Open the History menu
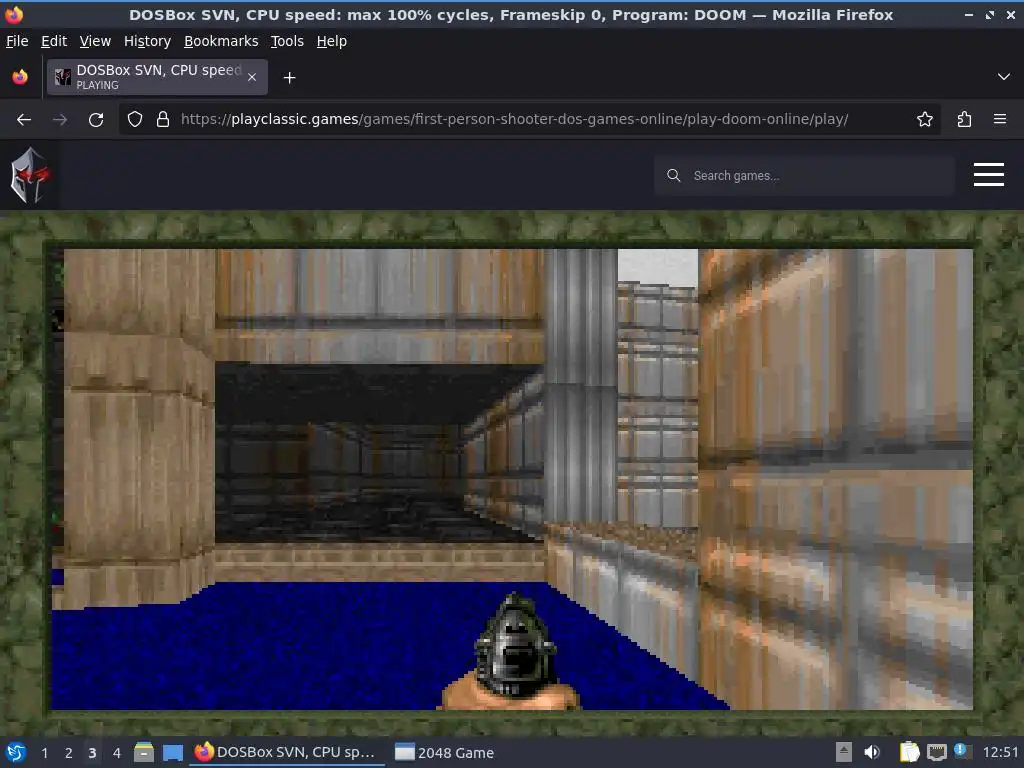The image size is (1024, 768). (147, 41)
